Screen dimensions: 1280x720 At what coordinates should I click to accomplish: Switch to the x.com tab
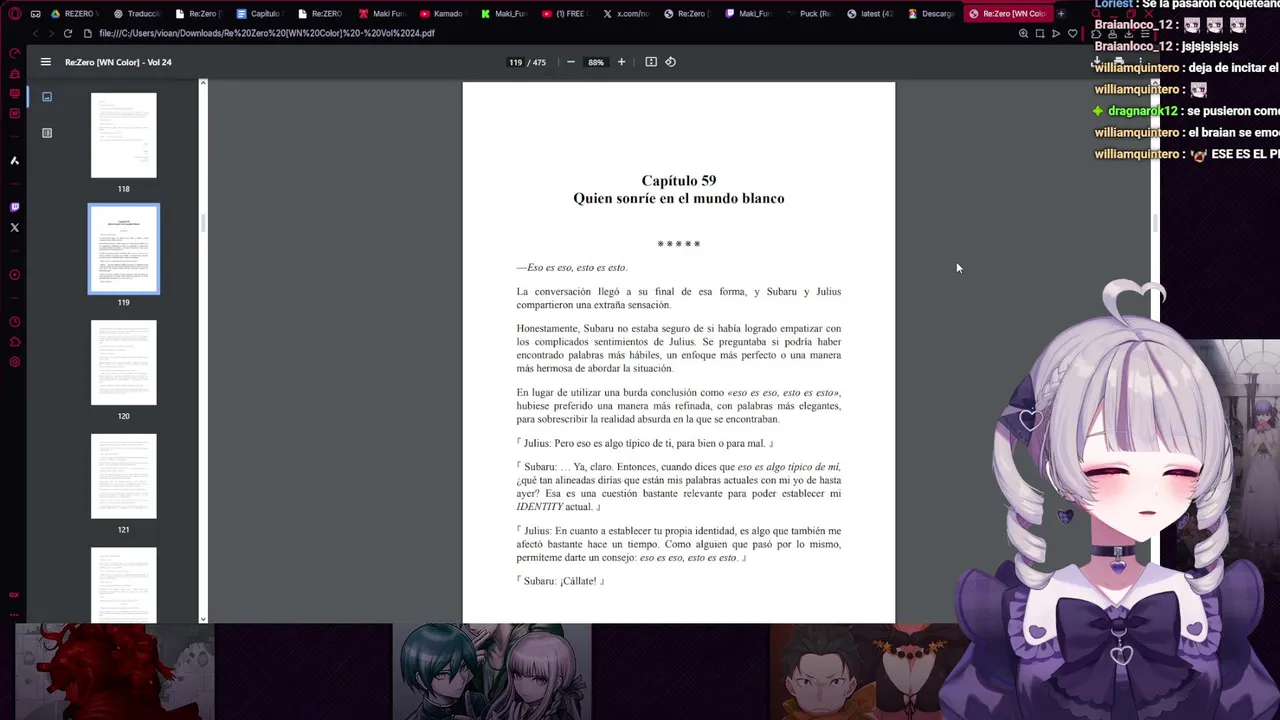[x=627, y=14]
